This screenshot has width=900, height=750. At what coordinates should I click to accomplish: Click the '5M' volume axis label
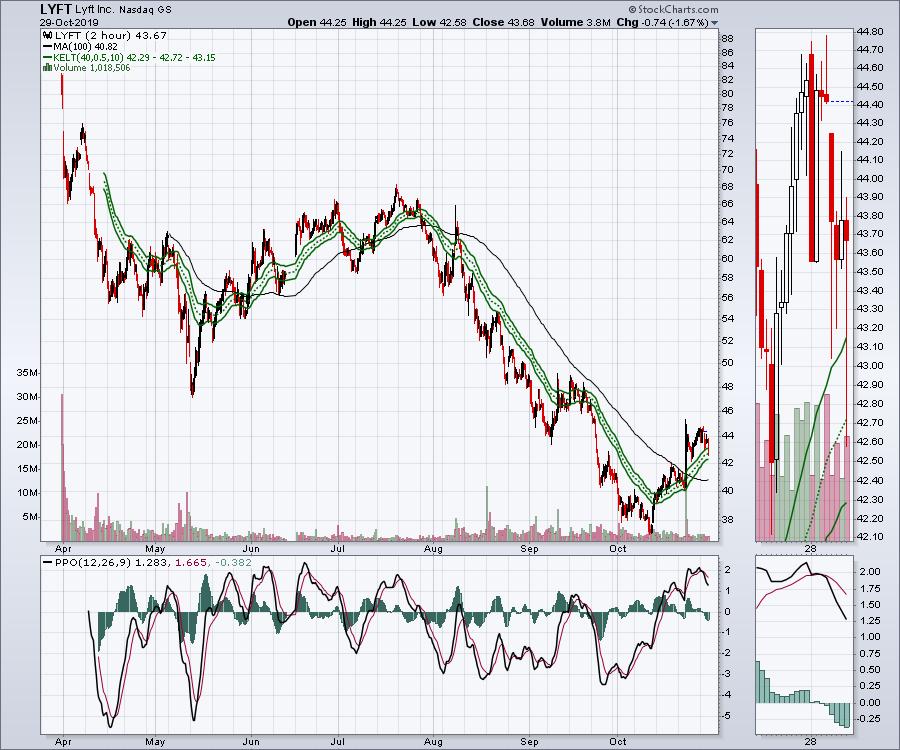pyautogui.click(x=30, y=516)
